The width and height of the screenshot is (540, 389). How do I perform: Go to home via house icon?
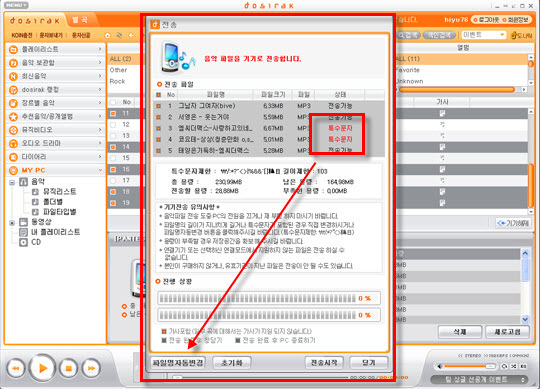107,35
